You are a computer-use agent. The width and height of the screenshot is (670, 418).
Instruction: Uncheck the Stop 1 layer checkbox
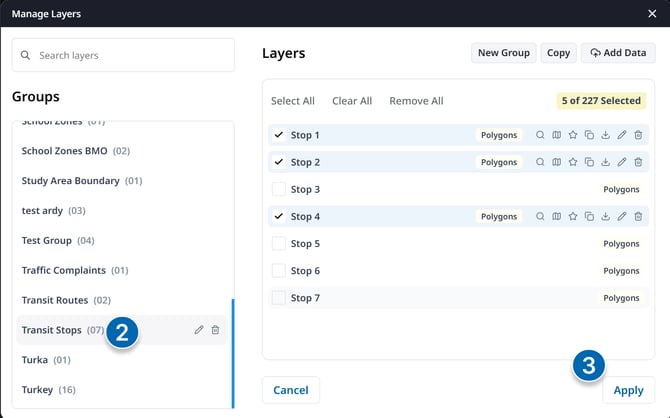[x=279, y=135]
